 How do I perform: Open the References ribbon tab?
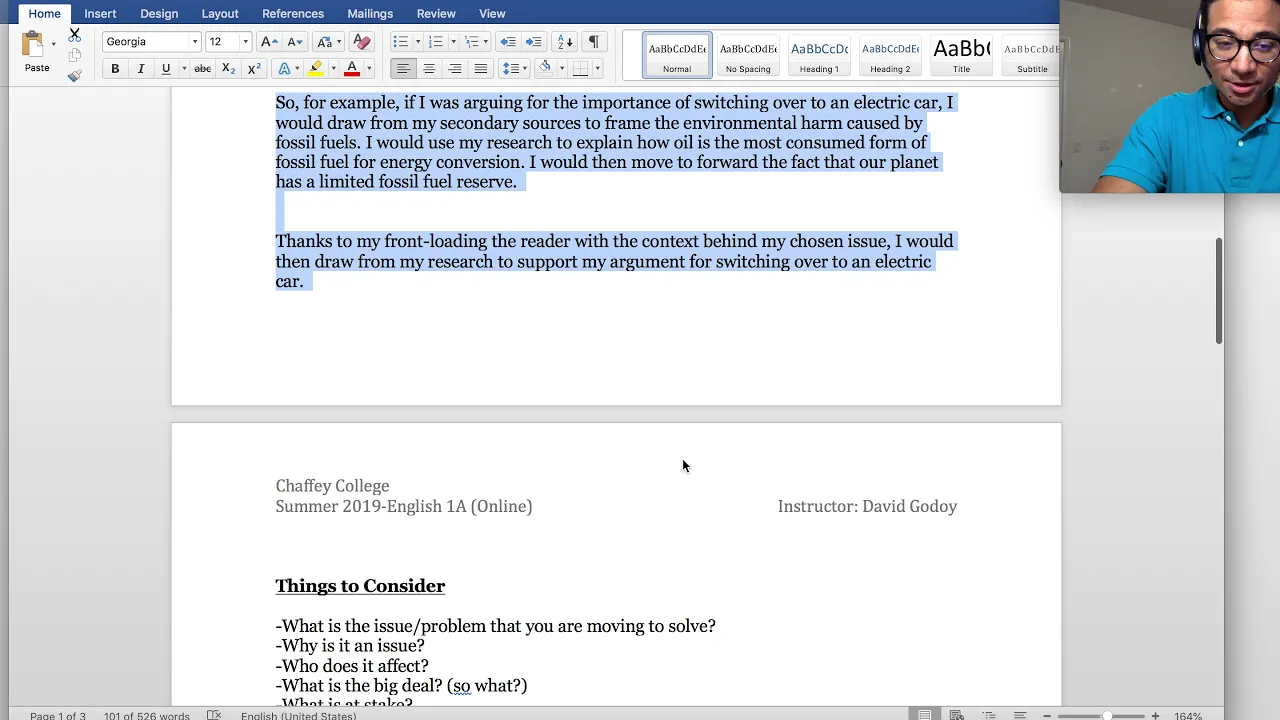293,14
